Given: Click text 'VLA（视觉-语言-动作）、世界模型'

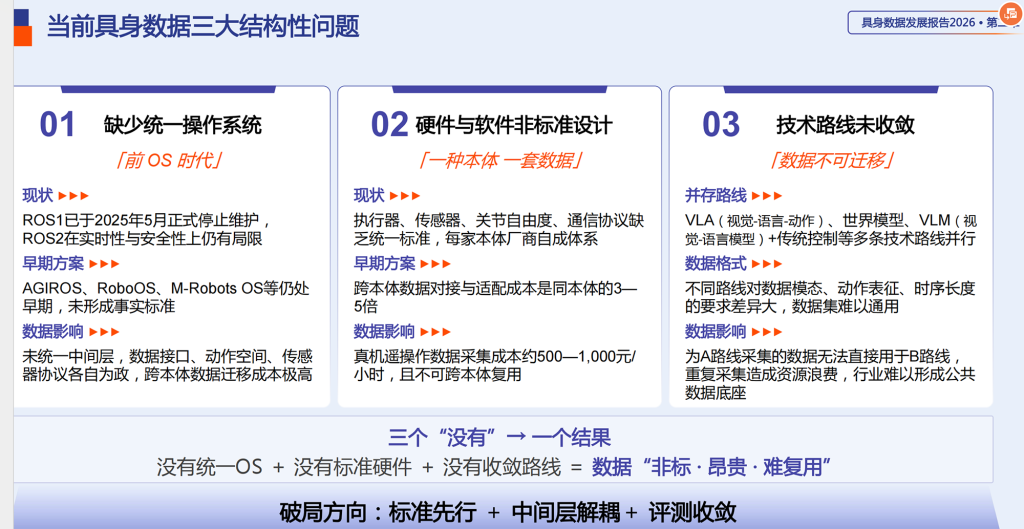Looking at the screenshot, I should click(x=793, y=220).
